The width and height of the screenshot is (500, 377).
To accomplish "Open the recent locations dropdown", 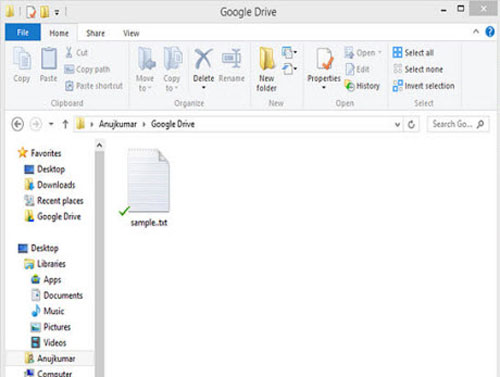I will coord(51,124).
